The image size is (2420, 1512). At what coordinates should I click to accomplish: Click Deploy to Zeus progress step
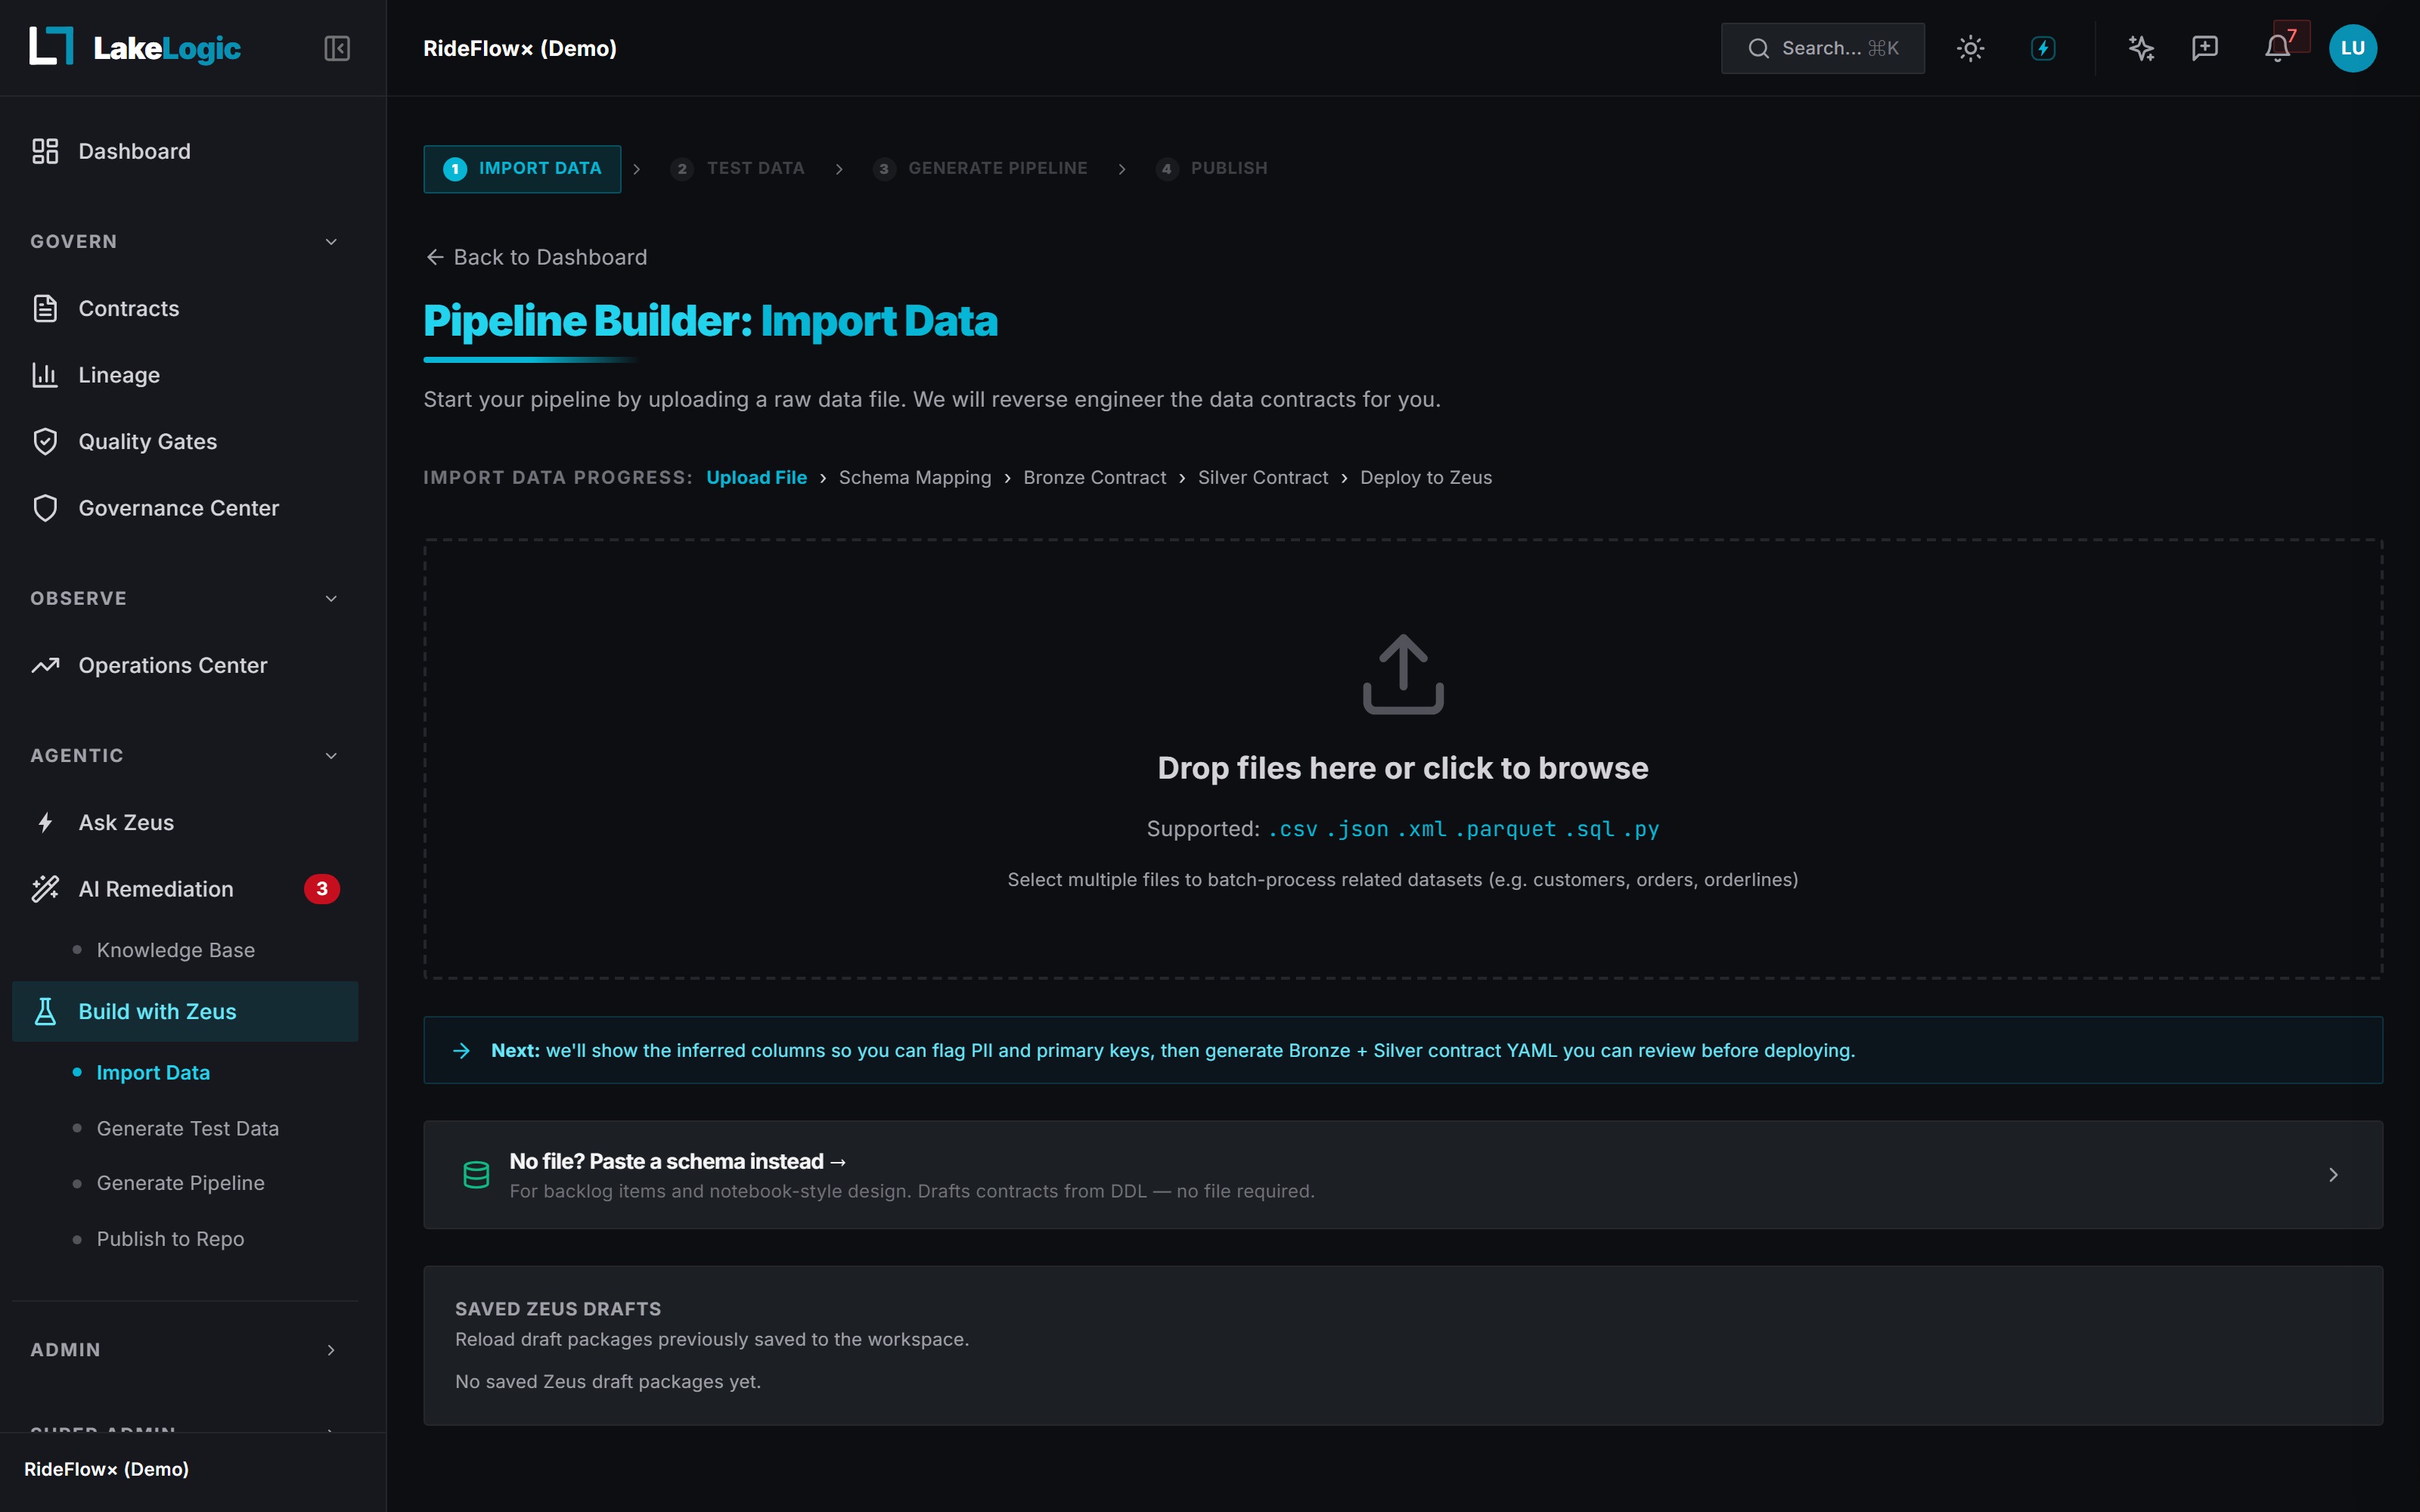pos(1426,477)
